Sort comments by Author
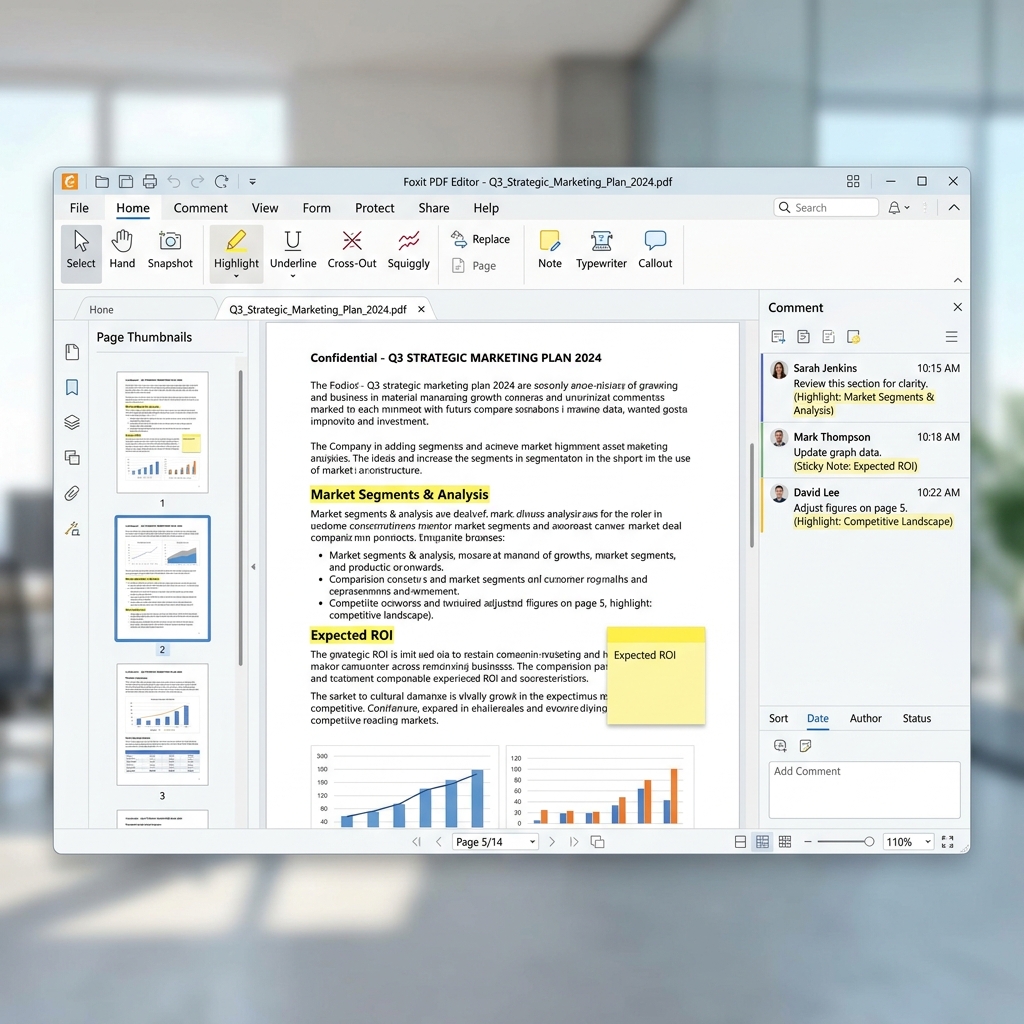The width and height of the screenshot is (1024, 1024). (x=865, y=718)
